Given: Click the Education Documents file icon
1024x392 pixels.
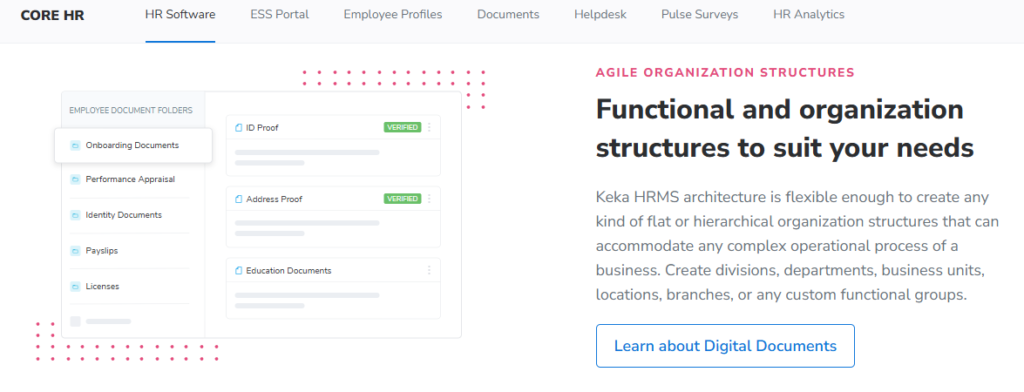Looking at the screenshot, I should [238, 270].
